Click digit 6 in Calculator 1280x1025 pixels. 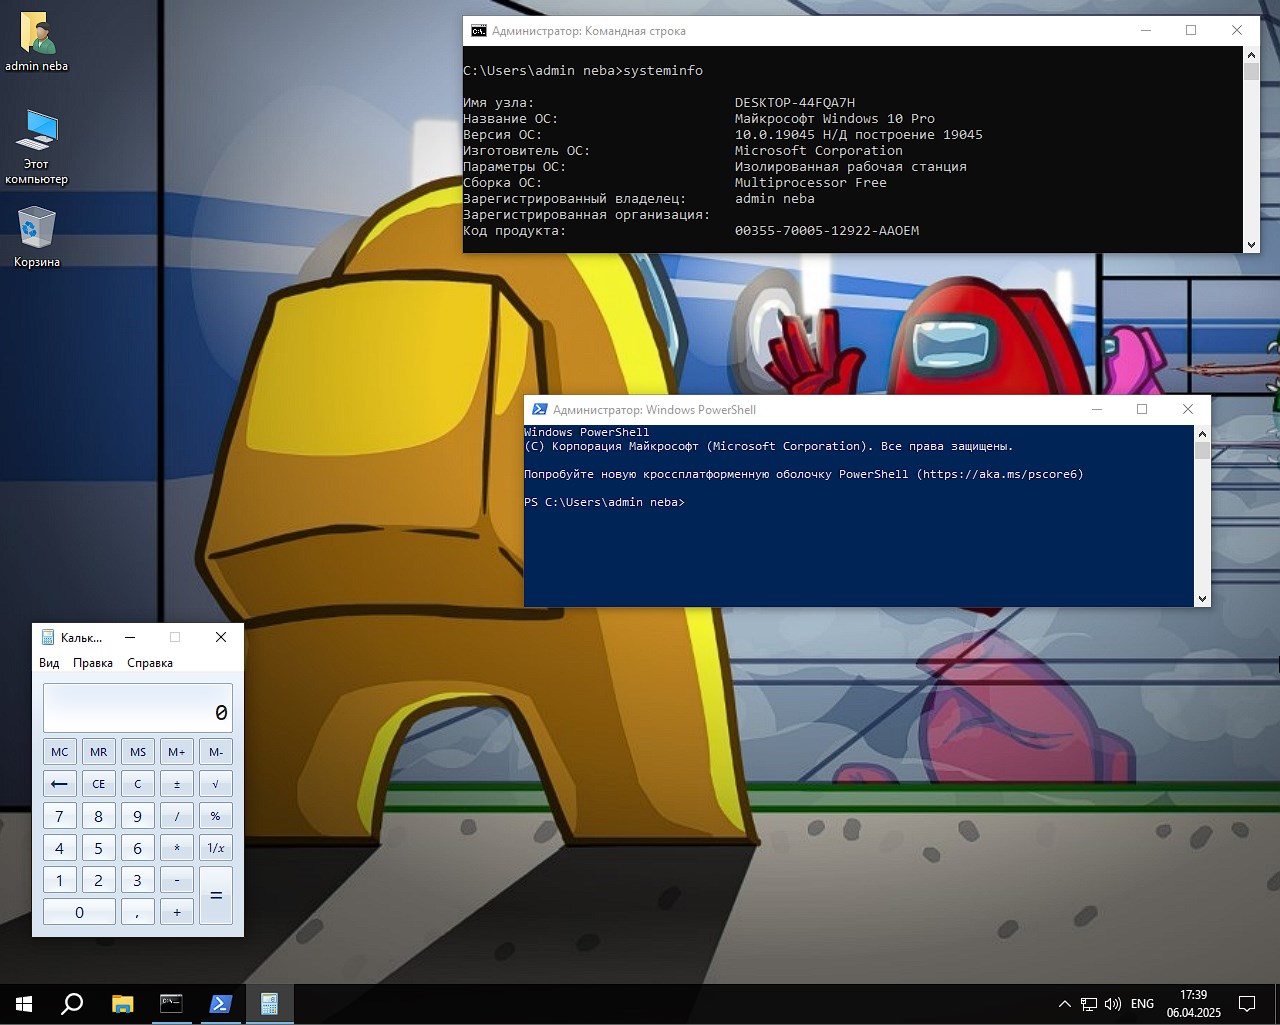pyautogui.click(x=138, y=848)
